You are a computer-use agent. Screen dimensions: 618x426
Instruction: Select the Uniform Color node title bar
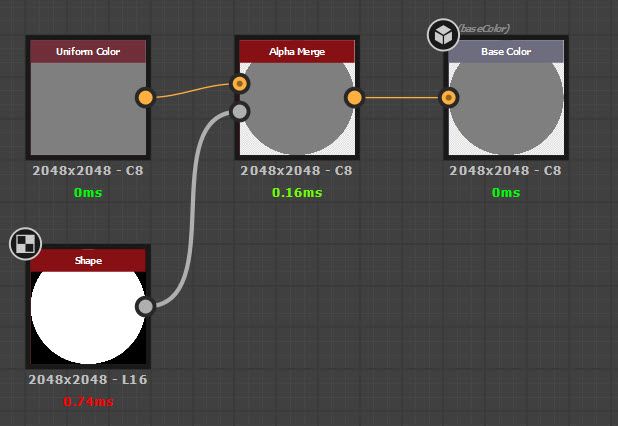[x=88, y=52]
